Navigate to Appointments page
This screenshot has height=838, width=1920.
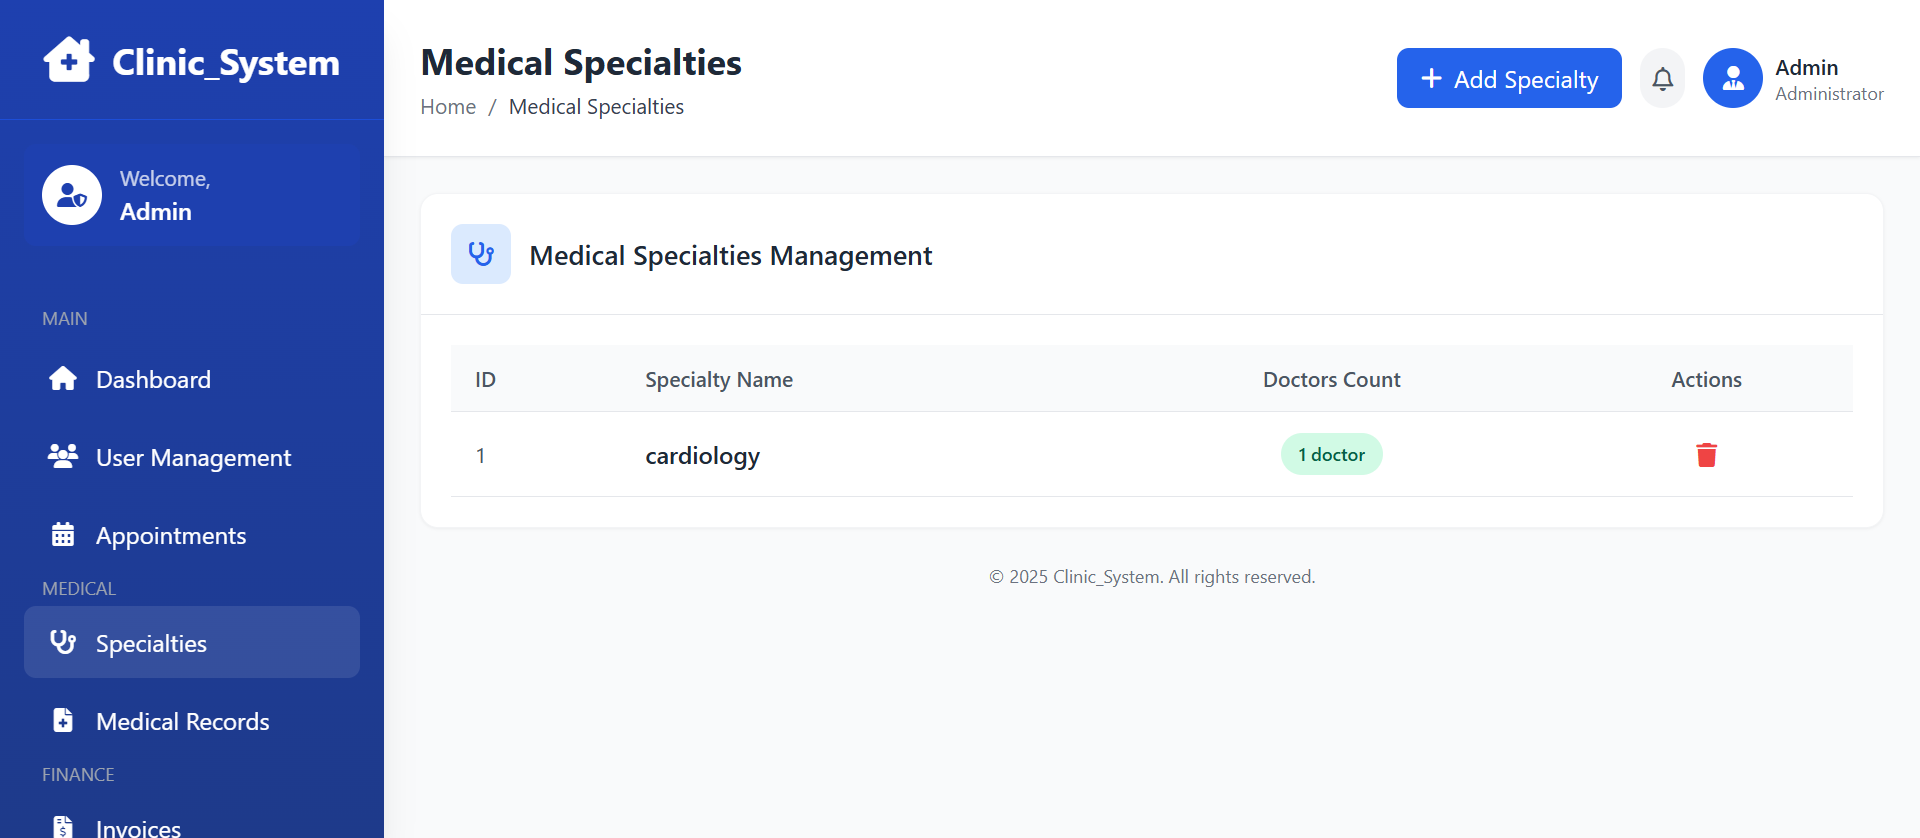pyautogui.click(x=171, y=536)
